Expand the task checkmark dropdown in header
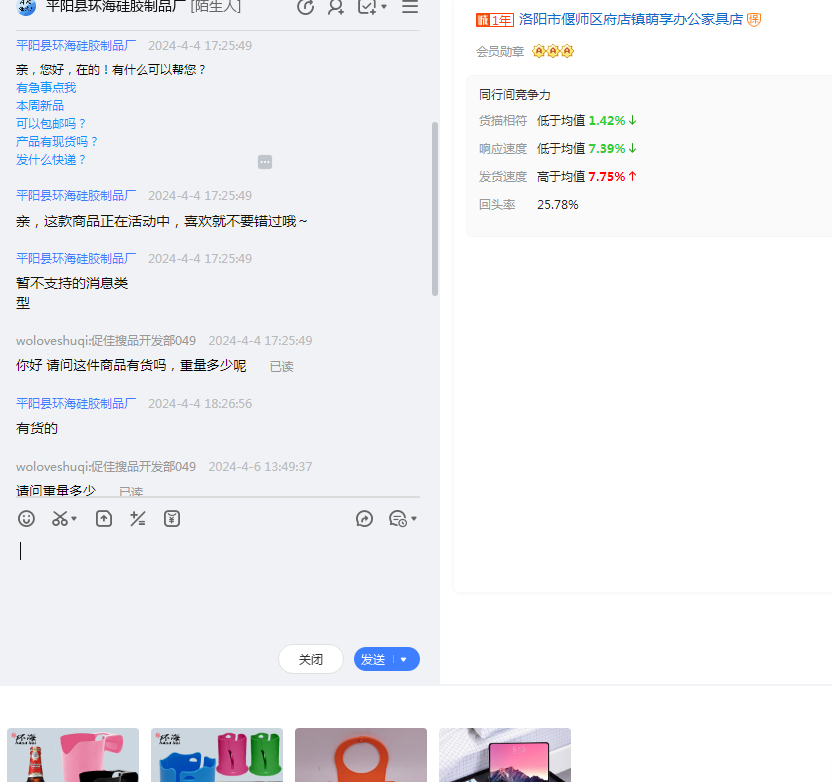This screenshot has height=782, width=832. (x=385, y=8)
